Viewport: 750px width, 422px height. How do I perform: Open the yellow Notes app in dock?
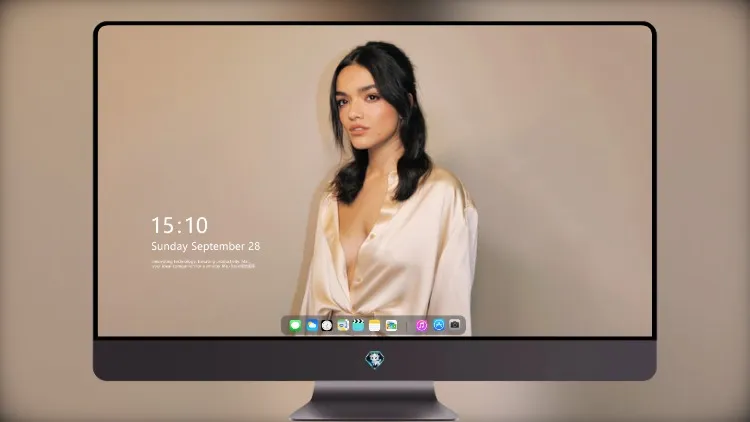pyautogui.click(x=375, y=325)
